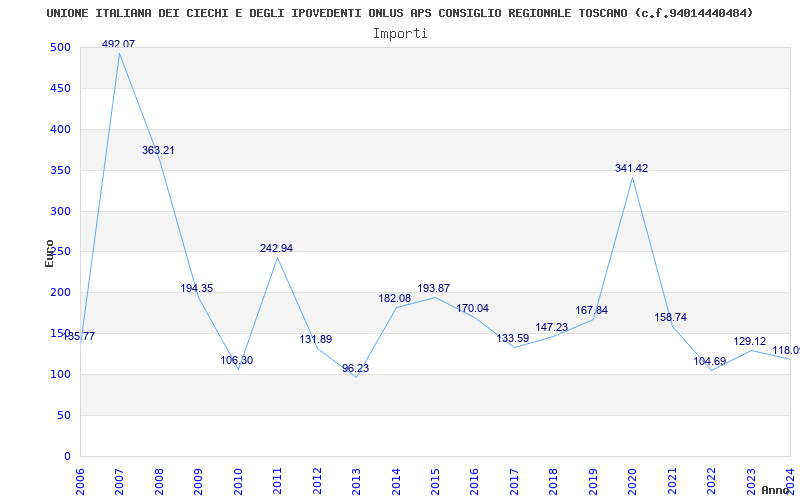Select the 363.21 value label
Screen dimensions: 800x500
tap(158, 151)
